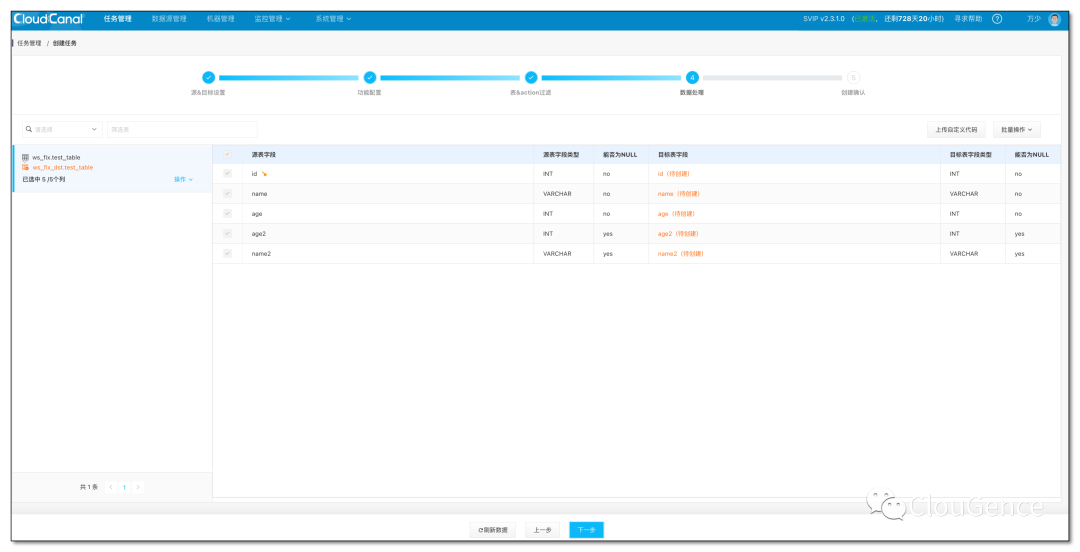Click the SVIP v2.3.1.0 version text
This screenshot has width=1080, height=552.
824,19
